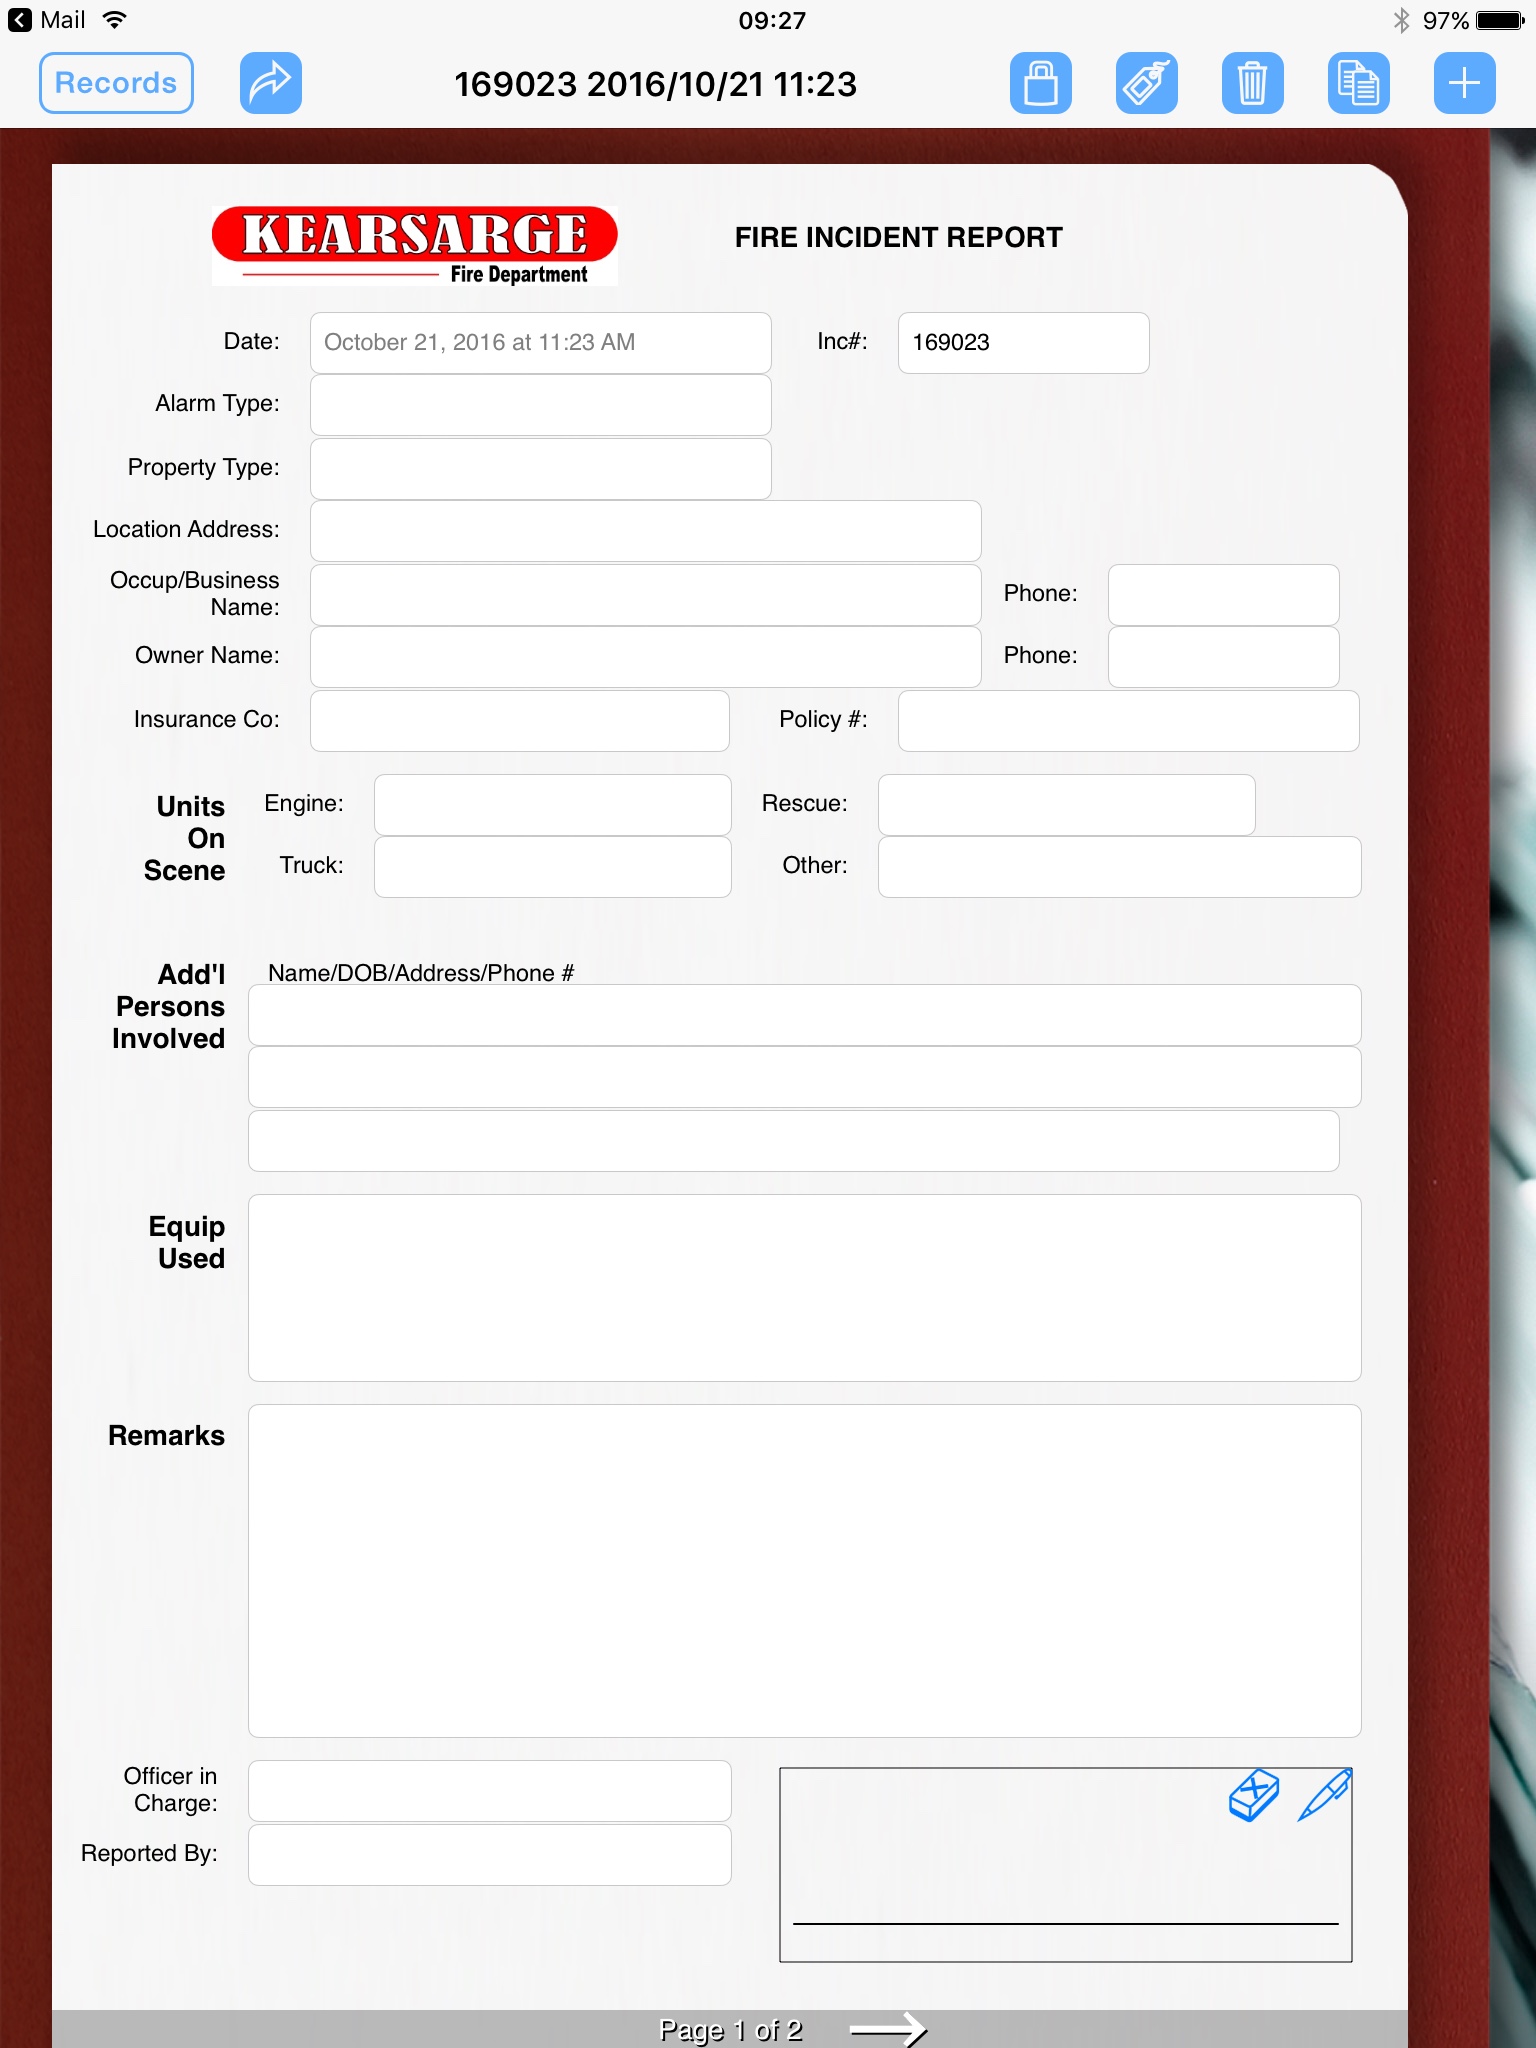Tap the second Add'l Persons Involved line
This screenshot has height=2048, width=1536.
(x=804, y=1077)
